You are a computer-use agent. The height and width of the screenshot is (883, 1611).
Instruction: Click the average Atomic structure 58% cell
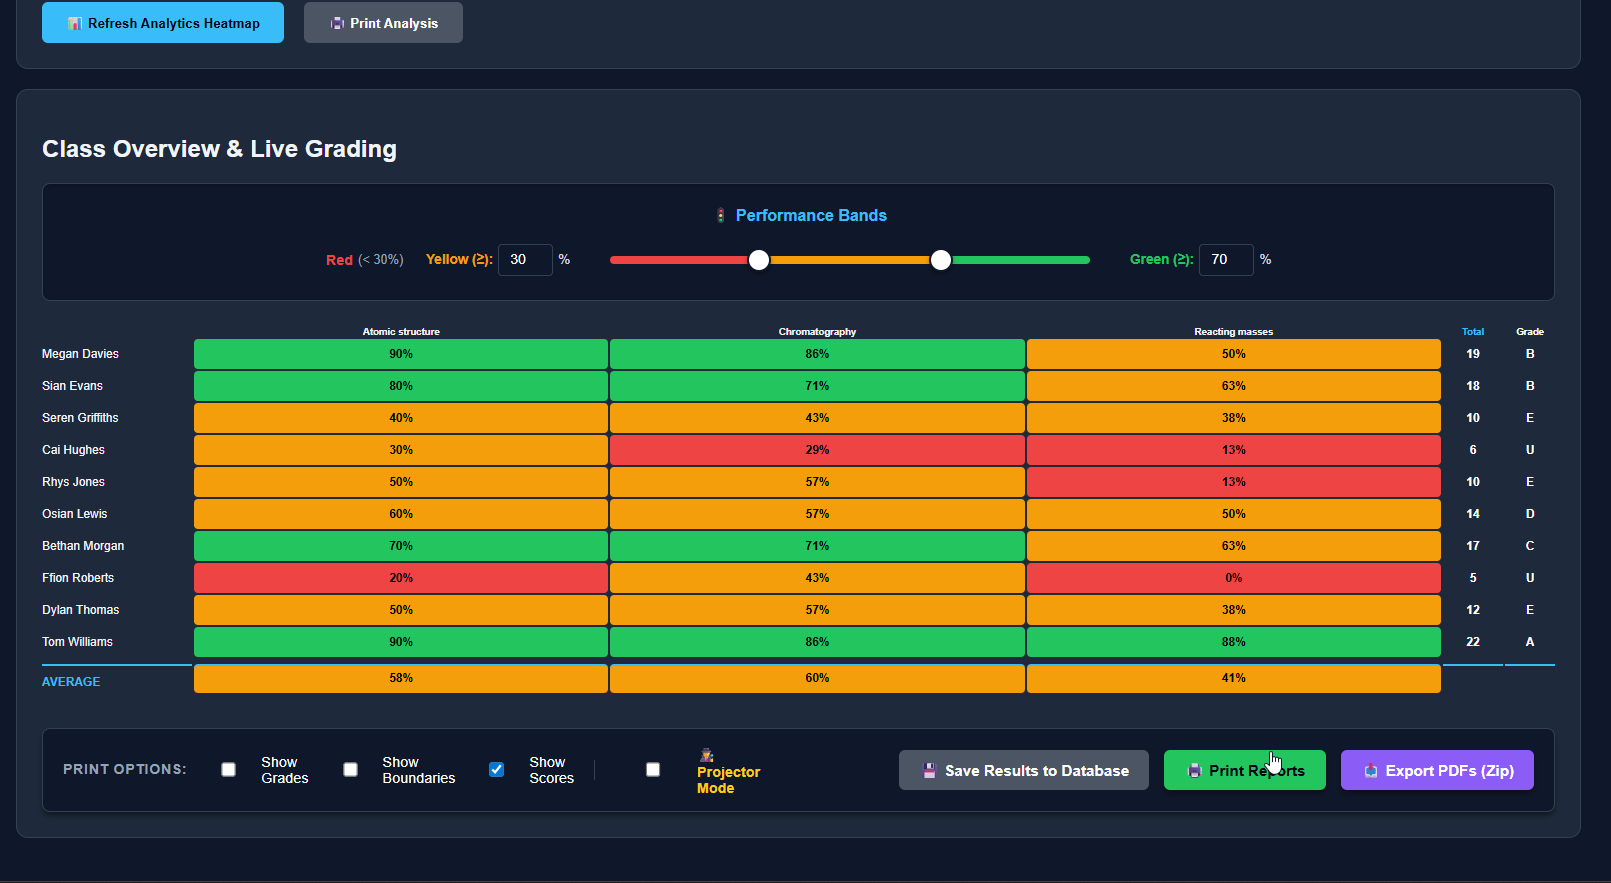401,678
